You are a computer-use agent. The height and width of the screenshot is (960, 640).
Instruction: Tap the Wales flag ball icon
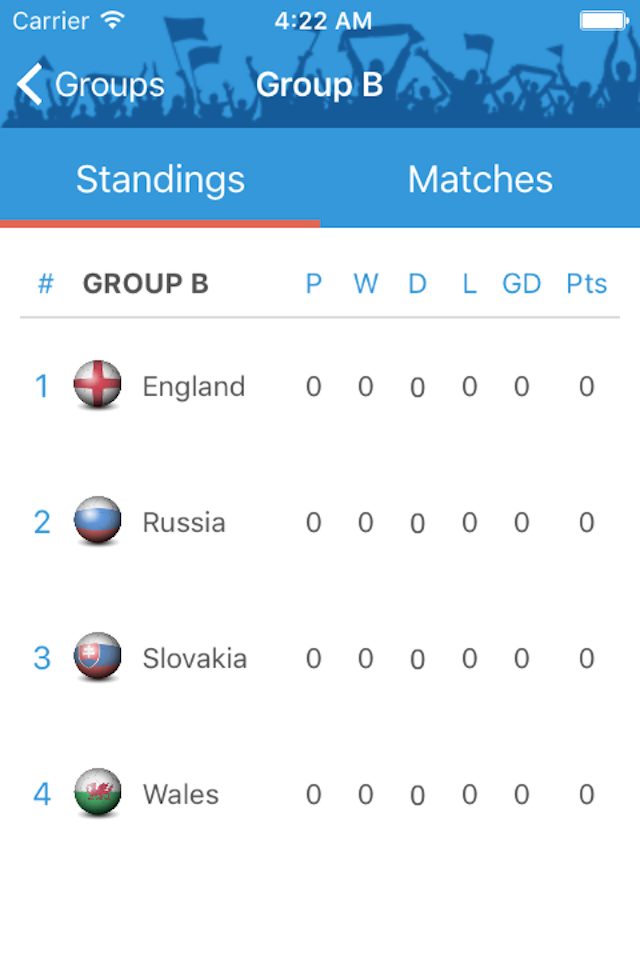point(97,792)
